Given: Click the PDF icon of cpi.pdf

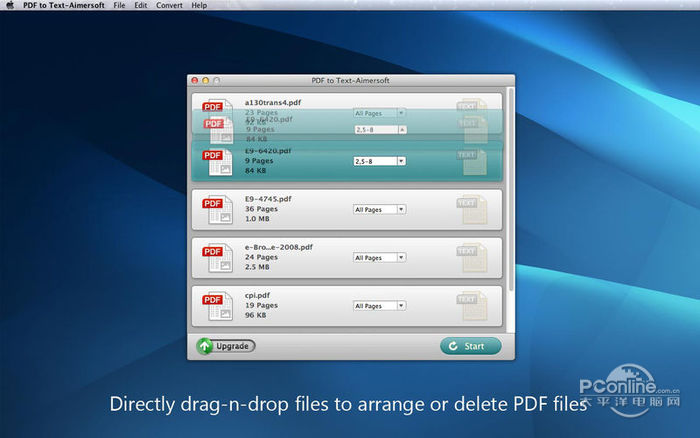Looking at the screenshot, I should [x=217, y=306].
